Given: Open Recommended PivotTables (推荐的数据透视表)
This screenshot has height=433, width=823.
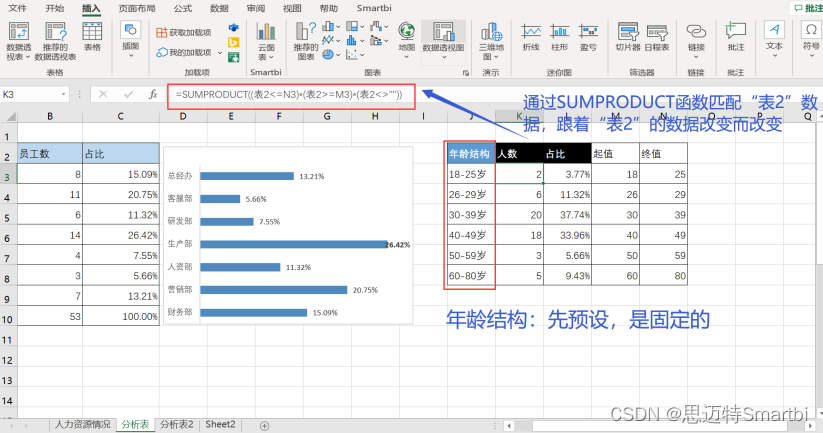Looking at the screenshot, I should coord(55,41).
